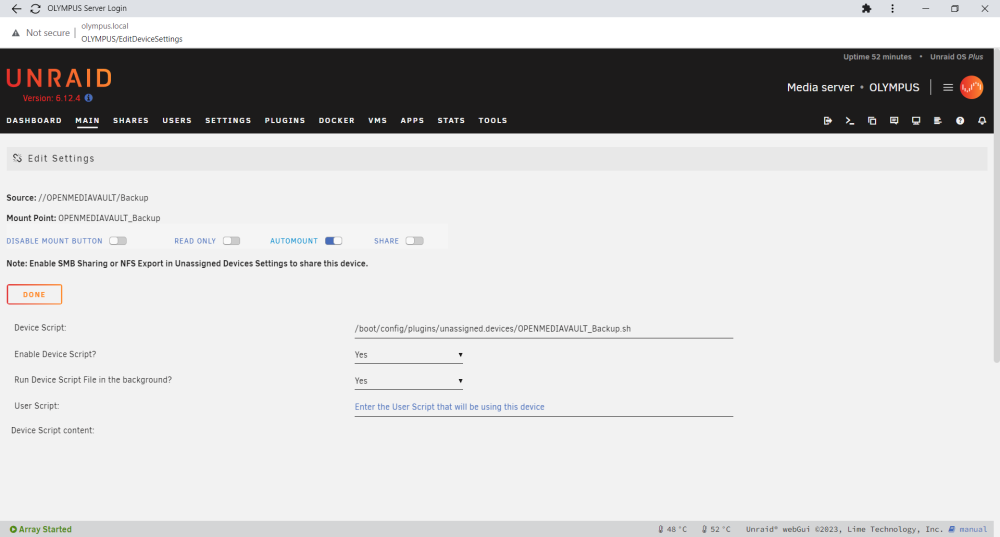The height and width of the screenshot is (537, 1000).
Task: Switch to the Users tab
Action: pos(177,121)
